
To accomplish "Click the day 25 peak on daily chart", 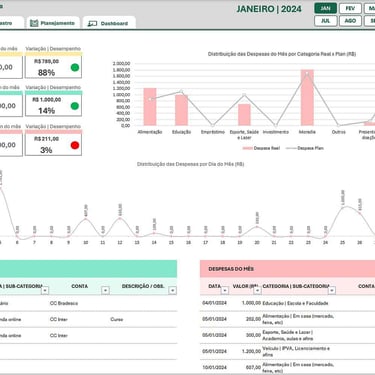I will point(343,208).
